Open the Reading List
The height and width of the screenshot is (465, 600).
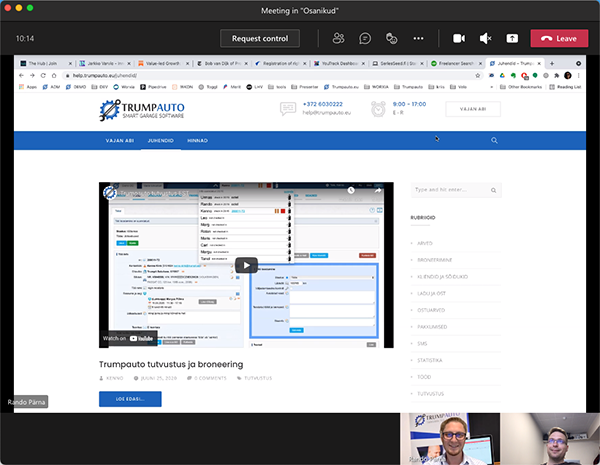click(565, 87)
